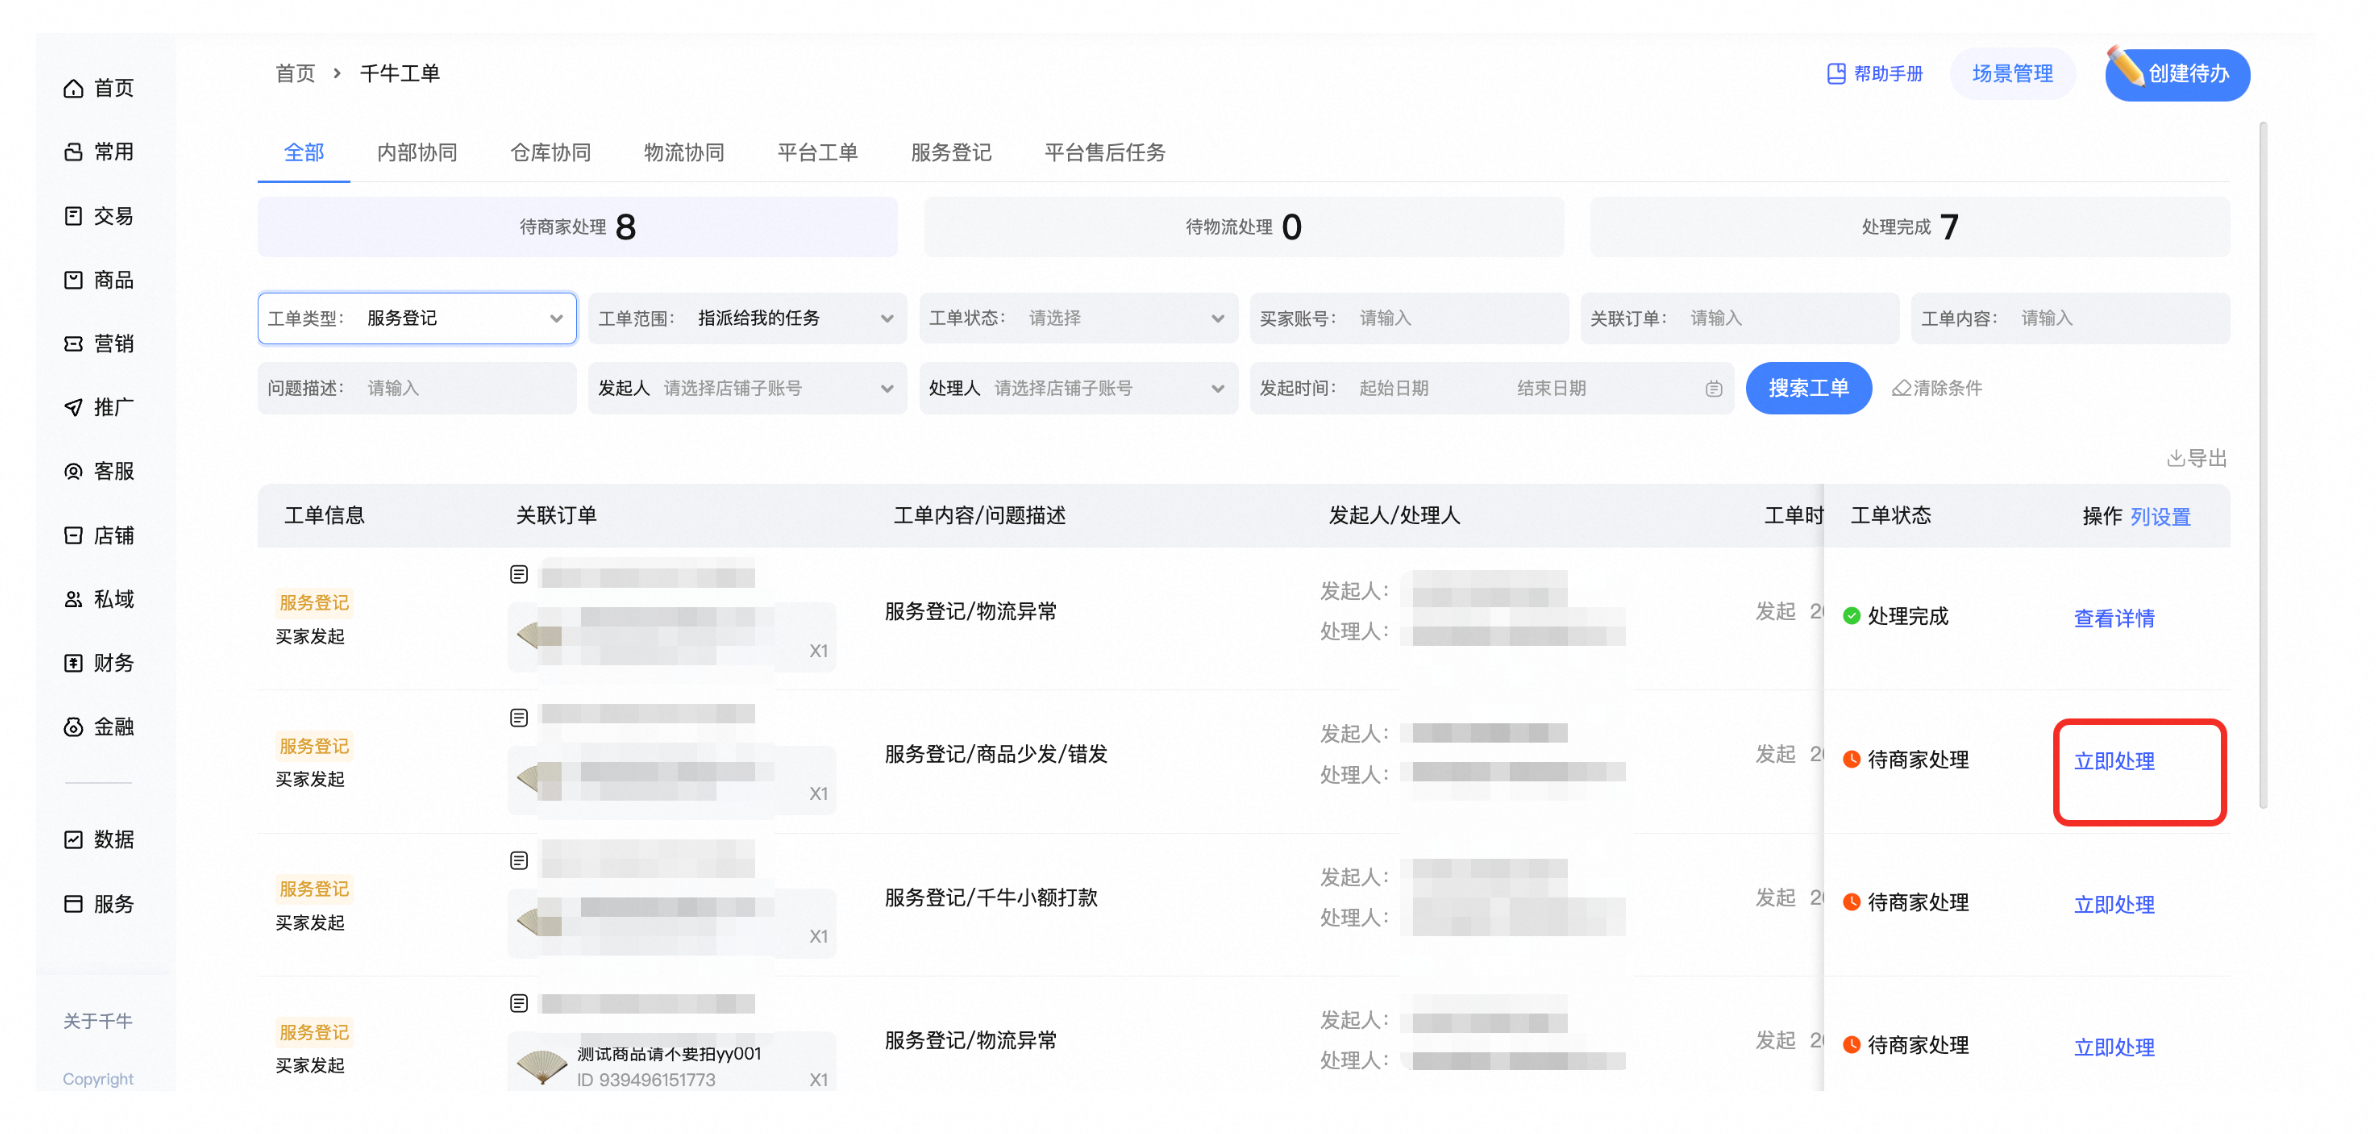Switch to the 服务登记 tab
2376x1134 pixels.
tap(951, 153)
